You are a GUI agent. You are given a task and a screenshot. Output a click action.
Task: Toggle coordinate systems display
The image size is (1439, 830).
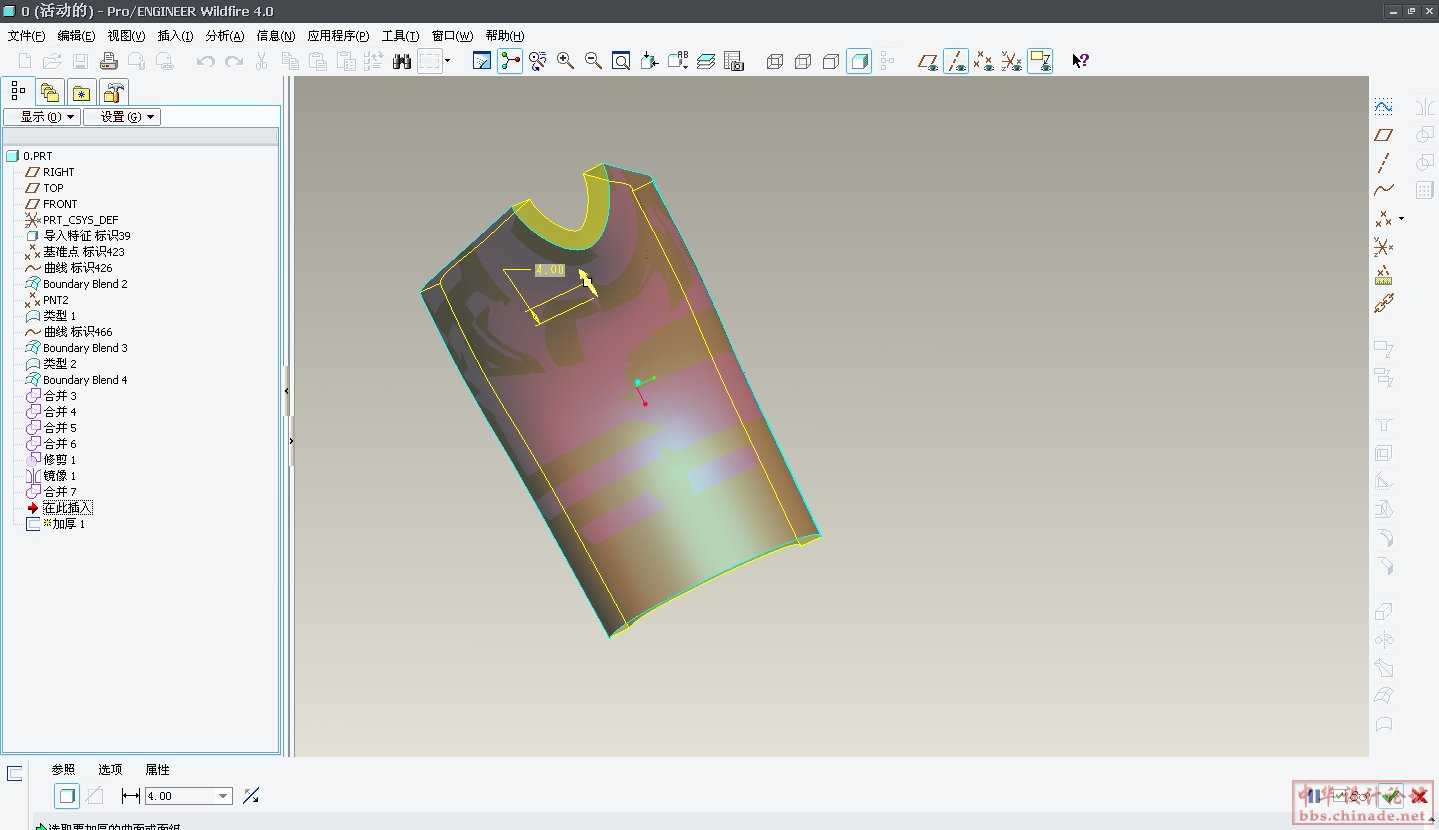click(x=1012, y=61)
